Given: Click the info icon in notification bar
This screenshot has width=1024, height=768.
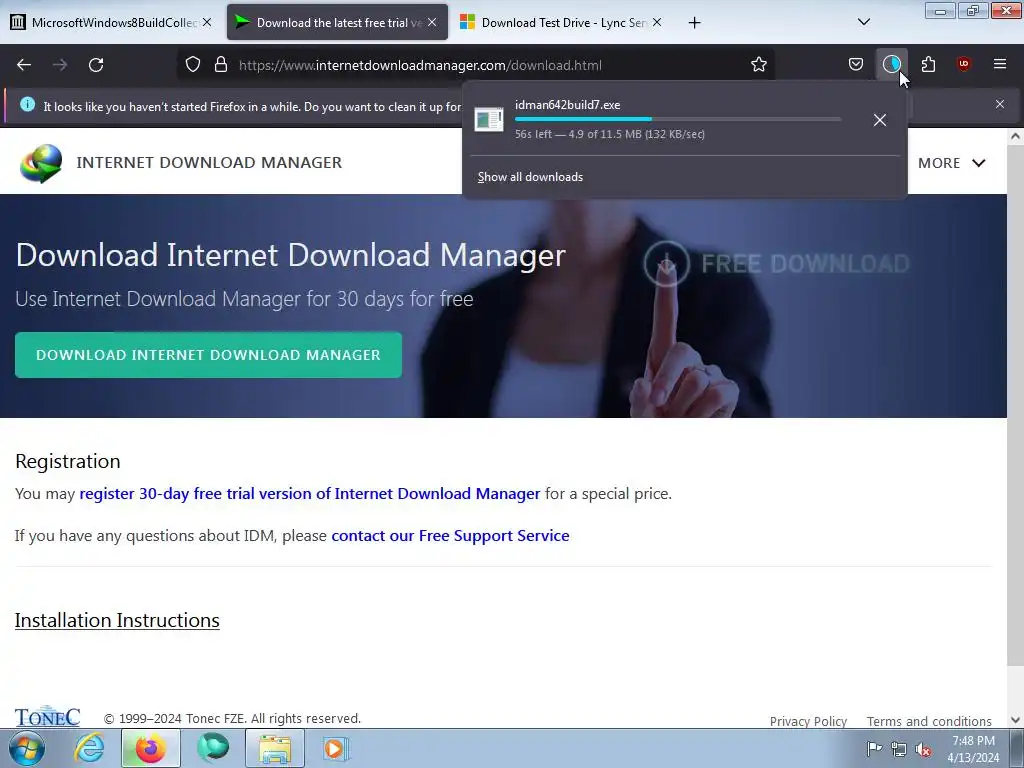Looking at the screenshot, I should point(27,104).
